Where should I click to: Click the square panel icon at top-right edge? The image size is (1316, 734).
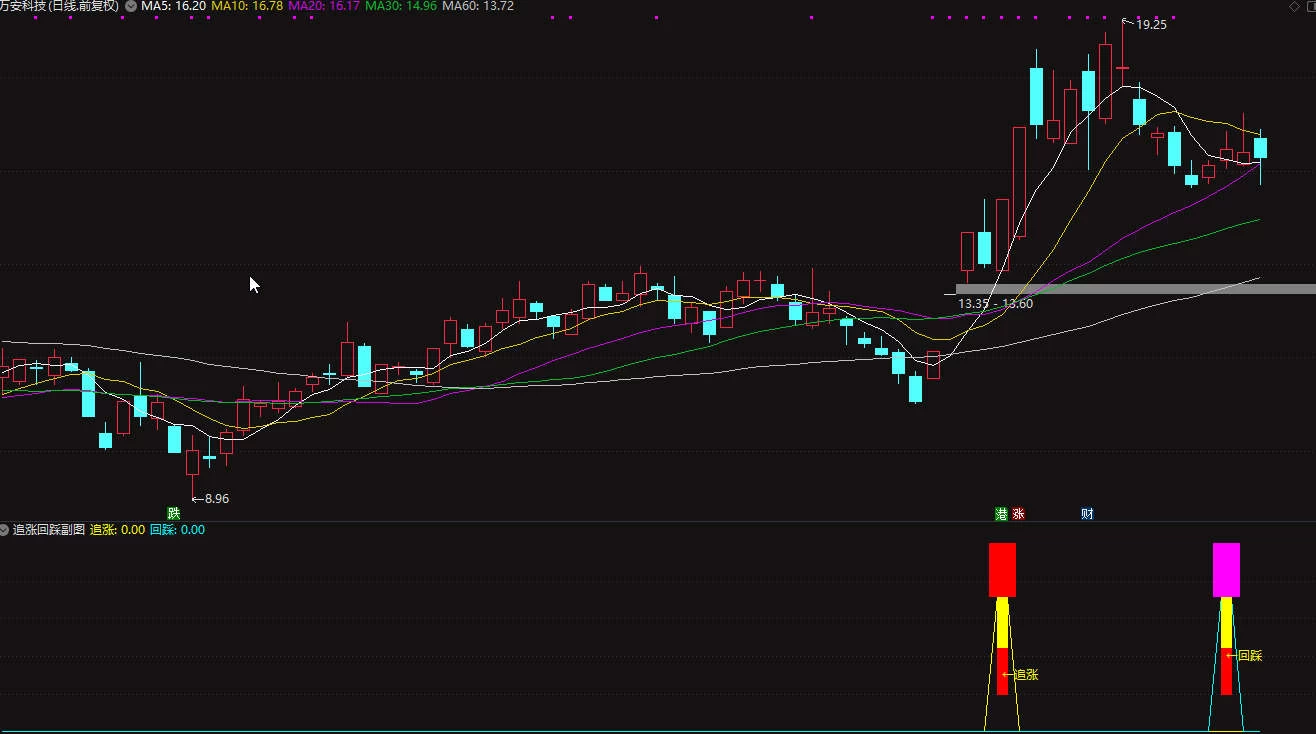pyautogui.click(x=1310, y=6)
